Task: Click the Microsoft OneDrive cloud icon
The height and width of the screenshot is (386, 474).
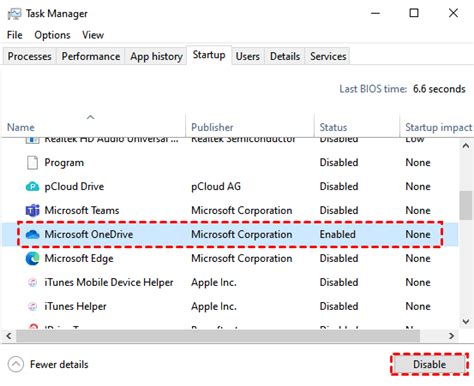Action: tap(32, 234)
